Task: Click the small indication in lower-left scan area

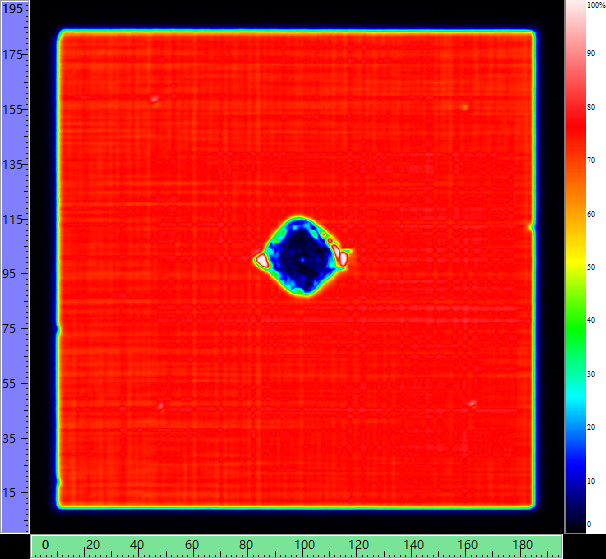Action: tap(160, 405)
